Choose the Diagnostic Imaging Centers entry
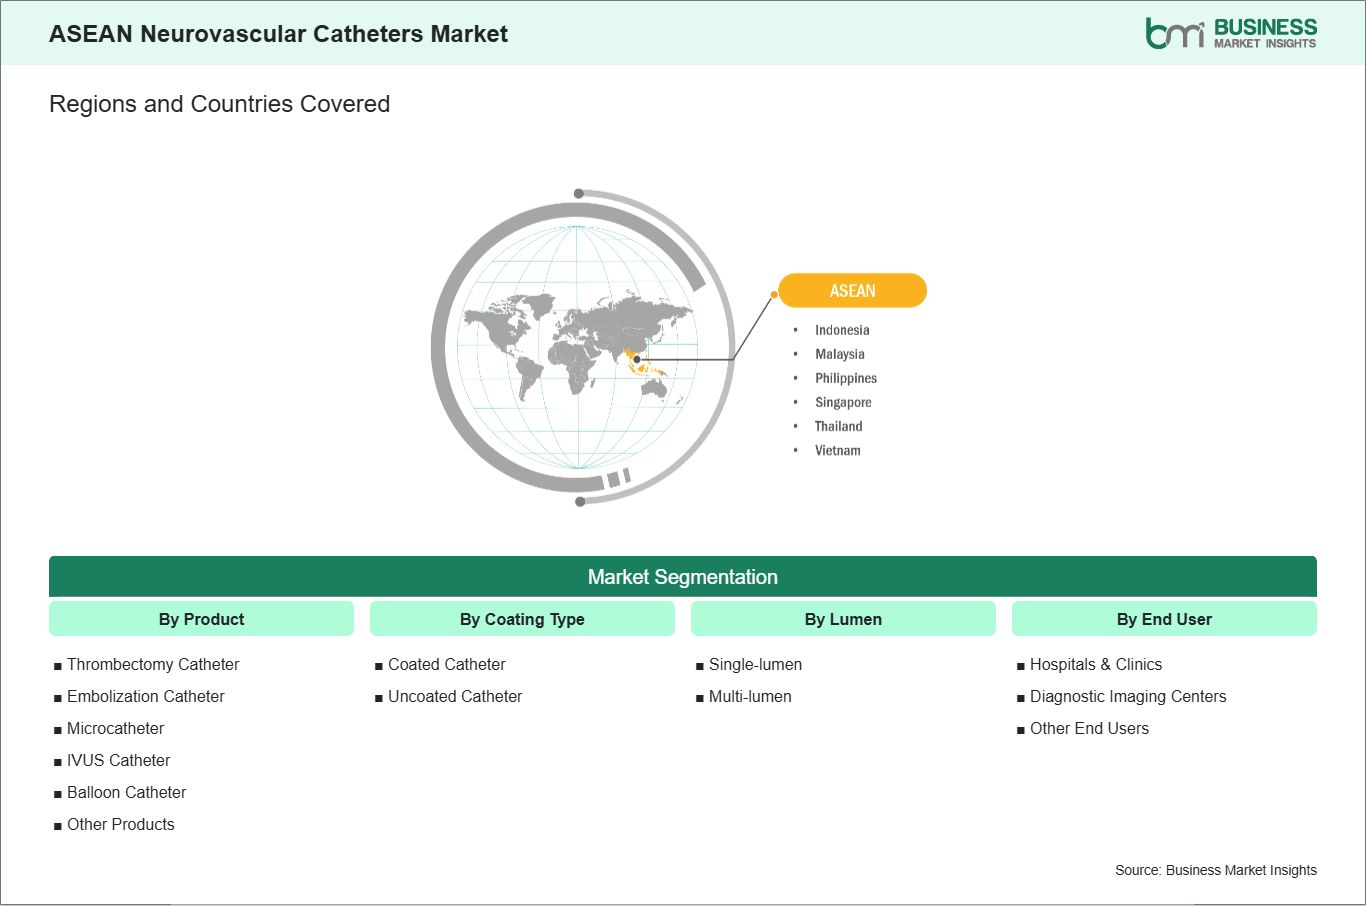Image resolution: width=1366 pixels, height=906 pixels. click(x=1127, y=696)
